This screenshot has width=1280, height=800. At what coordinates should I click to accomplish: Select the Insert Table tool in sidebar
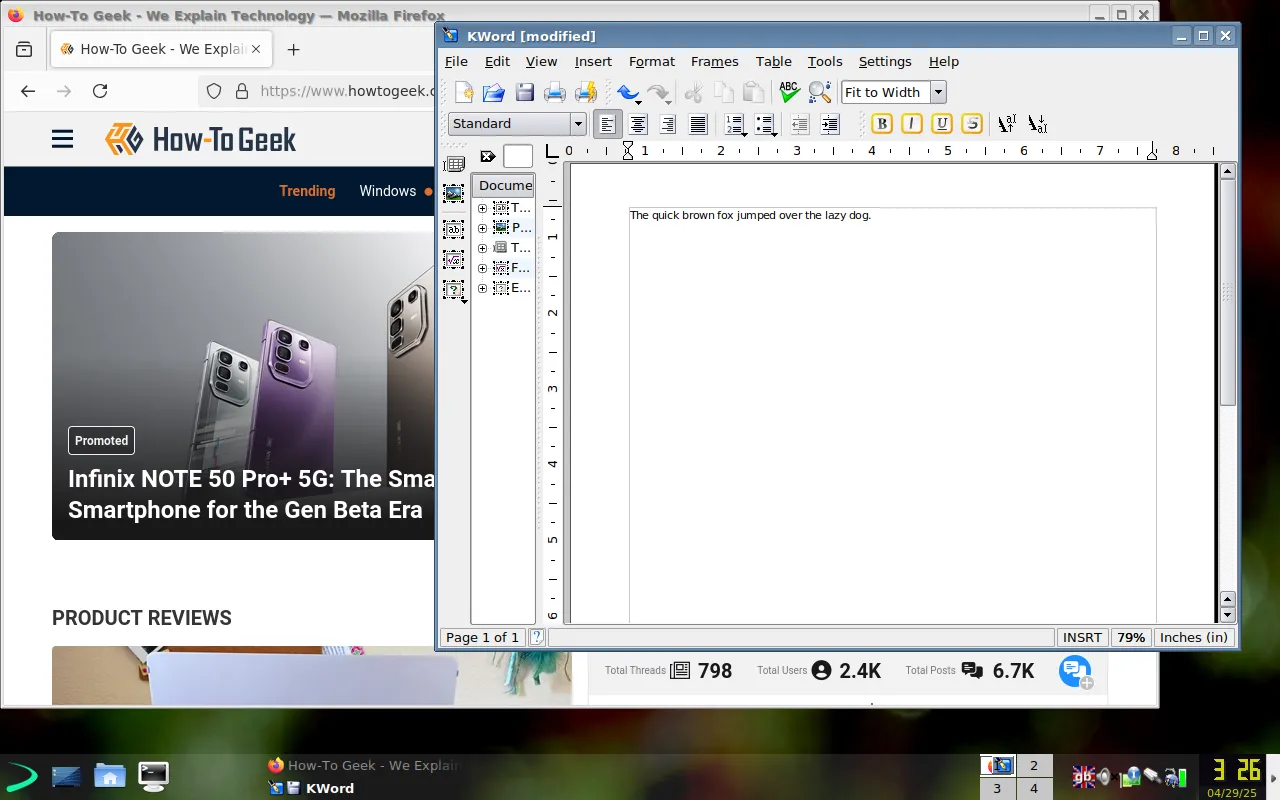[x=454, y=163]
